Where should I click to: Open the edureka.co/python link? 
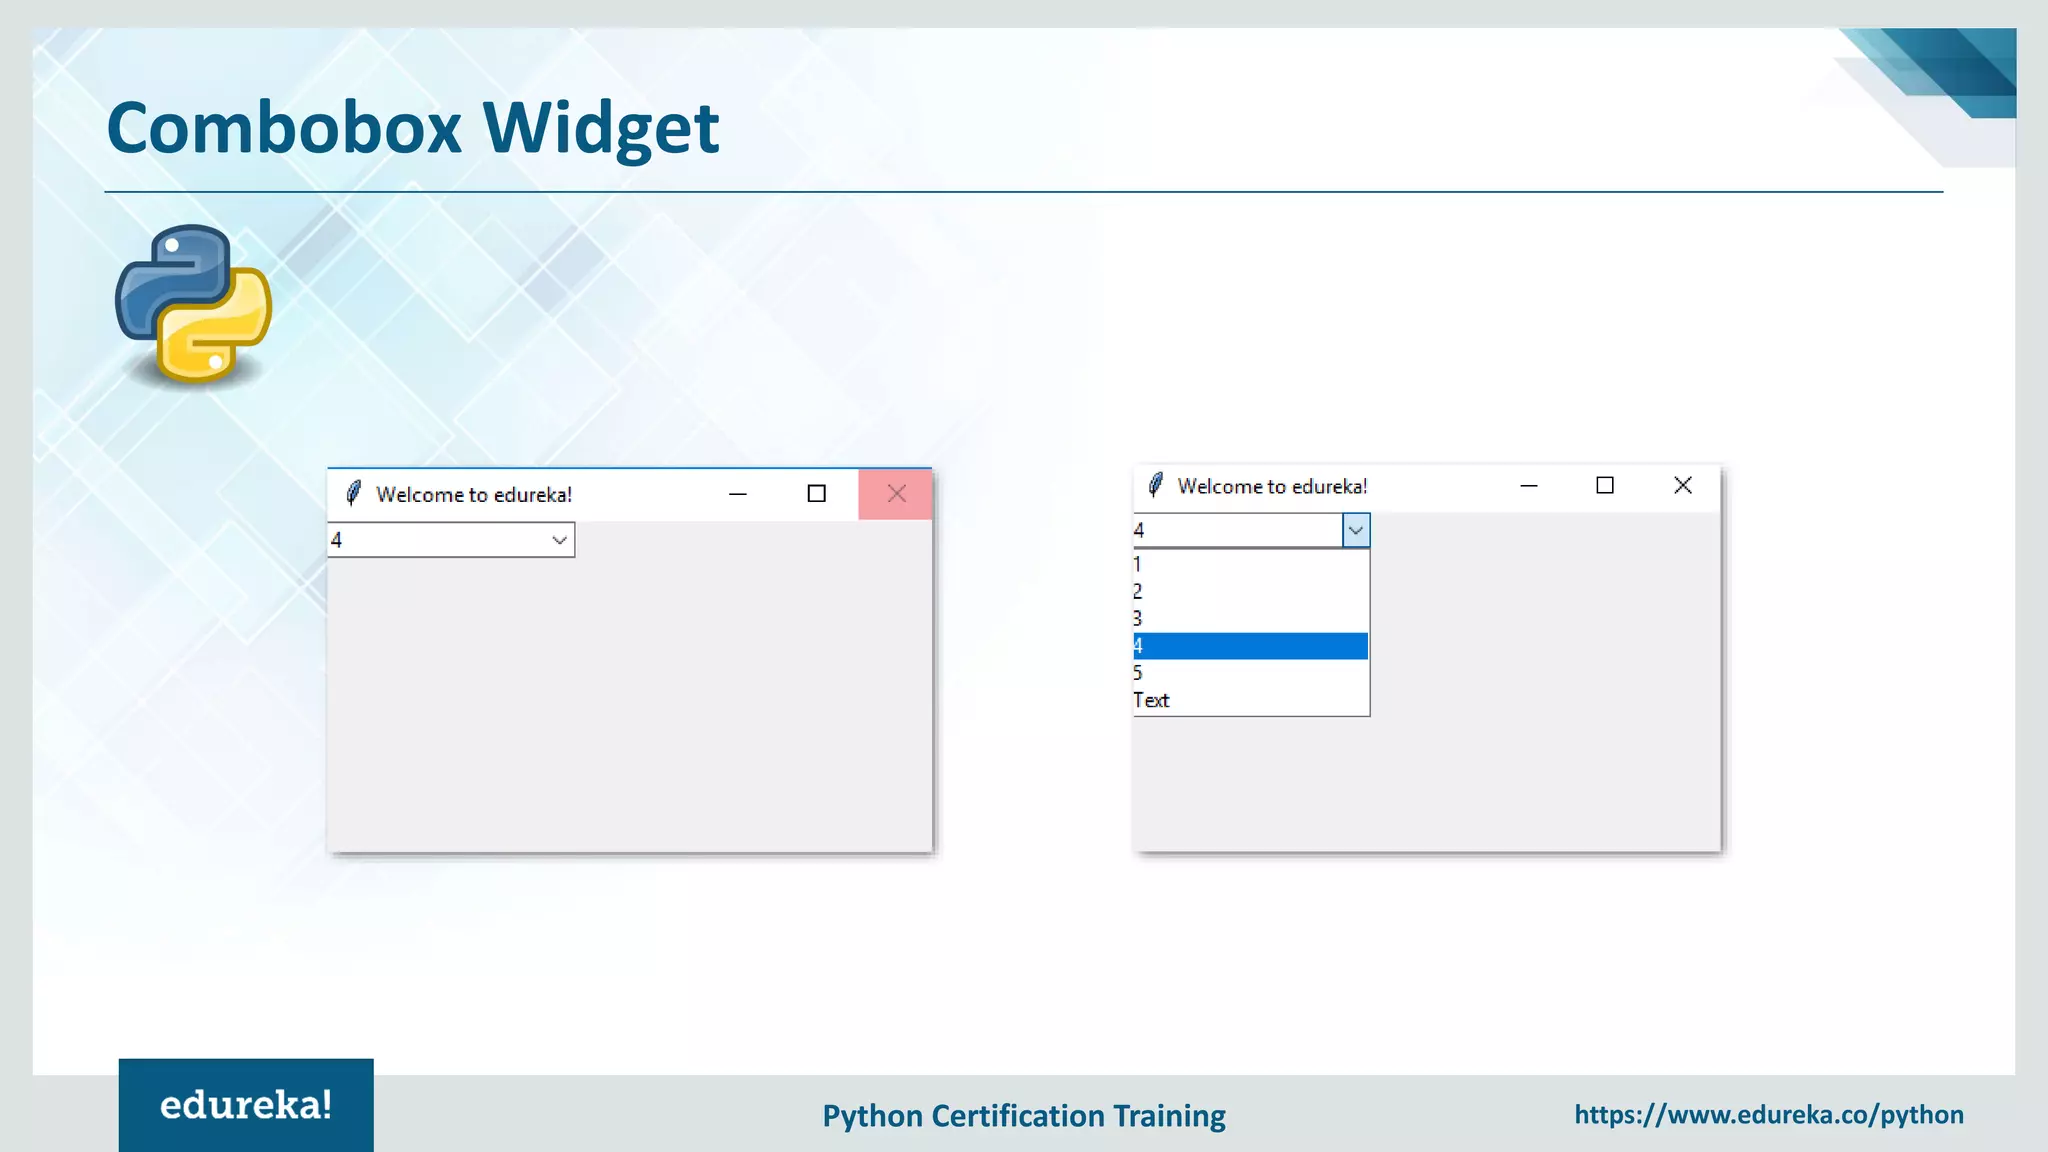1768,1114
